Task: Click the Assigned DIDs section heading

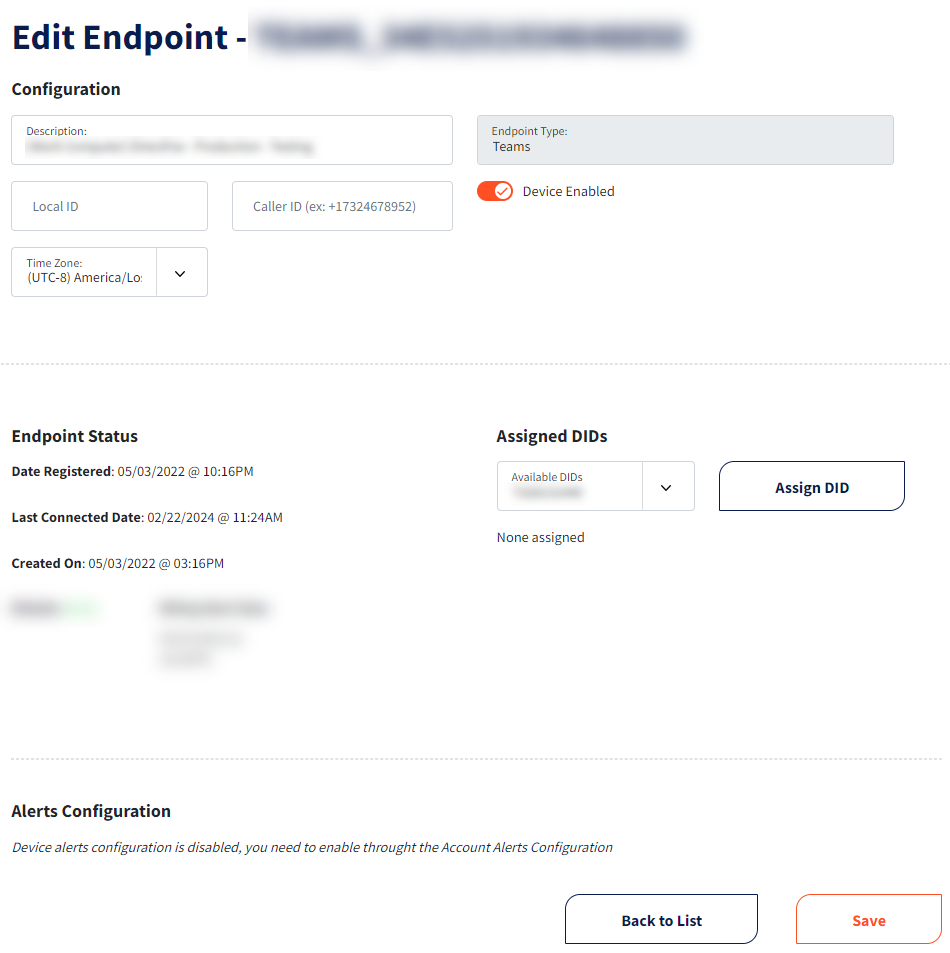Action: pyautogui.click(x=552, y=436)
